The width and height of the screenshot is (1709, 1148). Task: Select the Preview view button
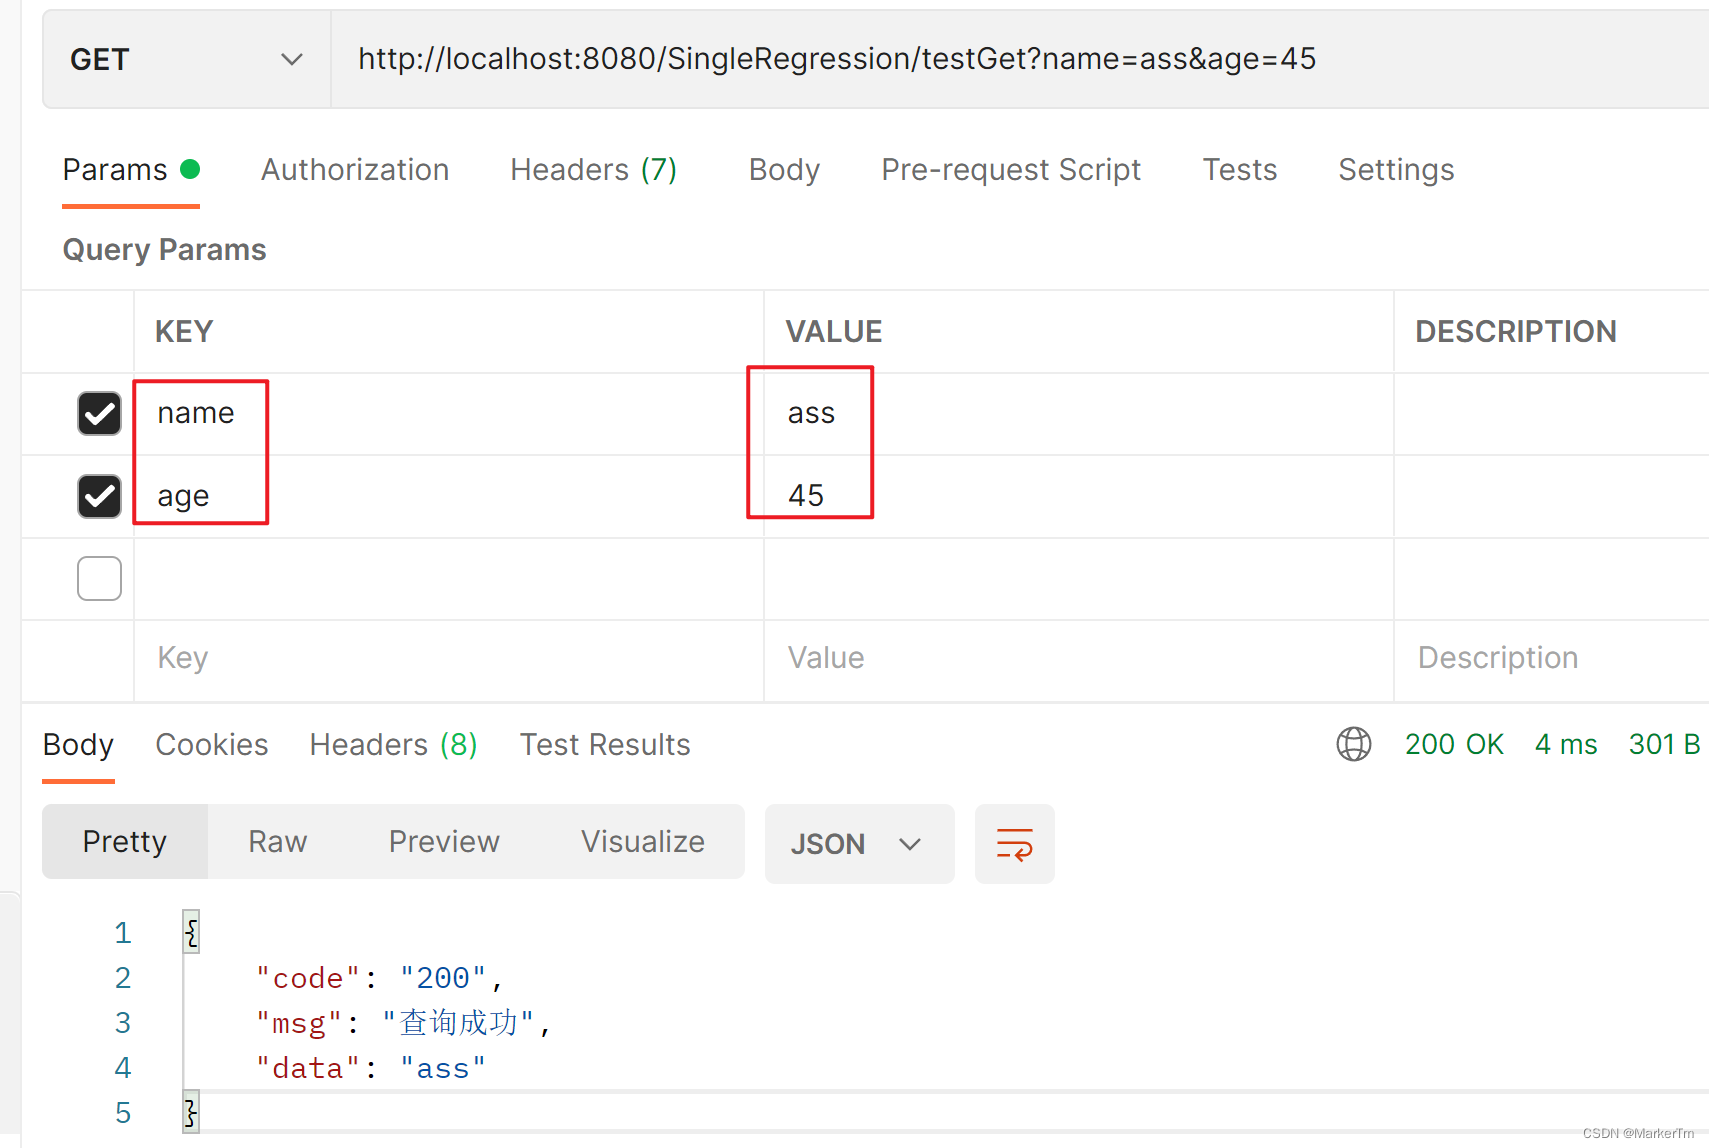(x=444, y=842)
